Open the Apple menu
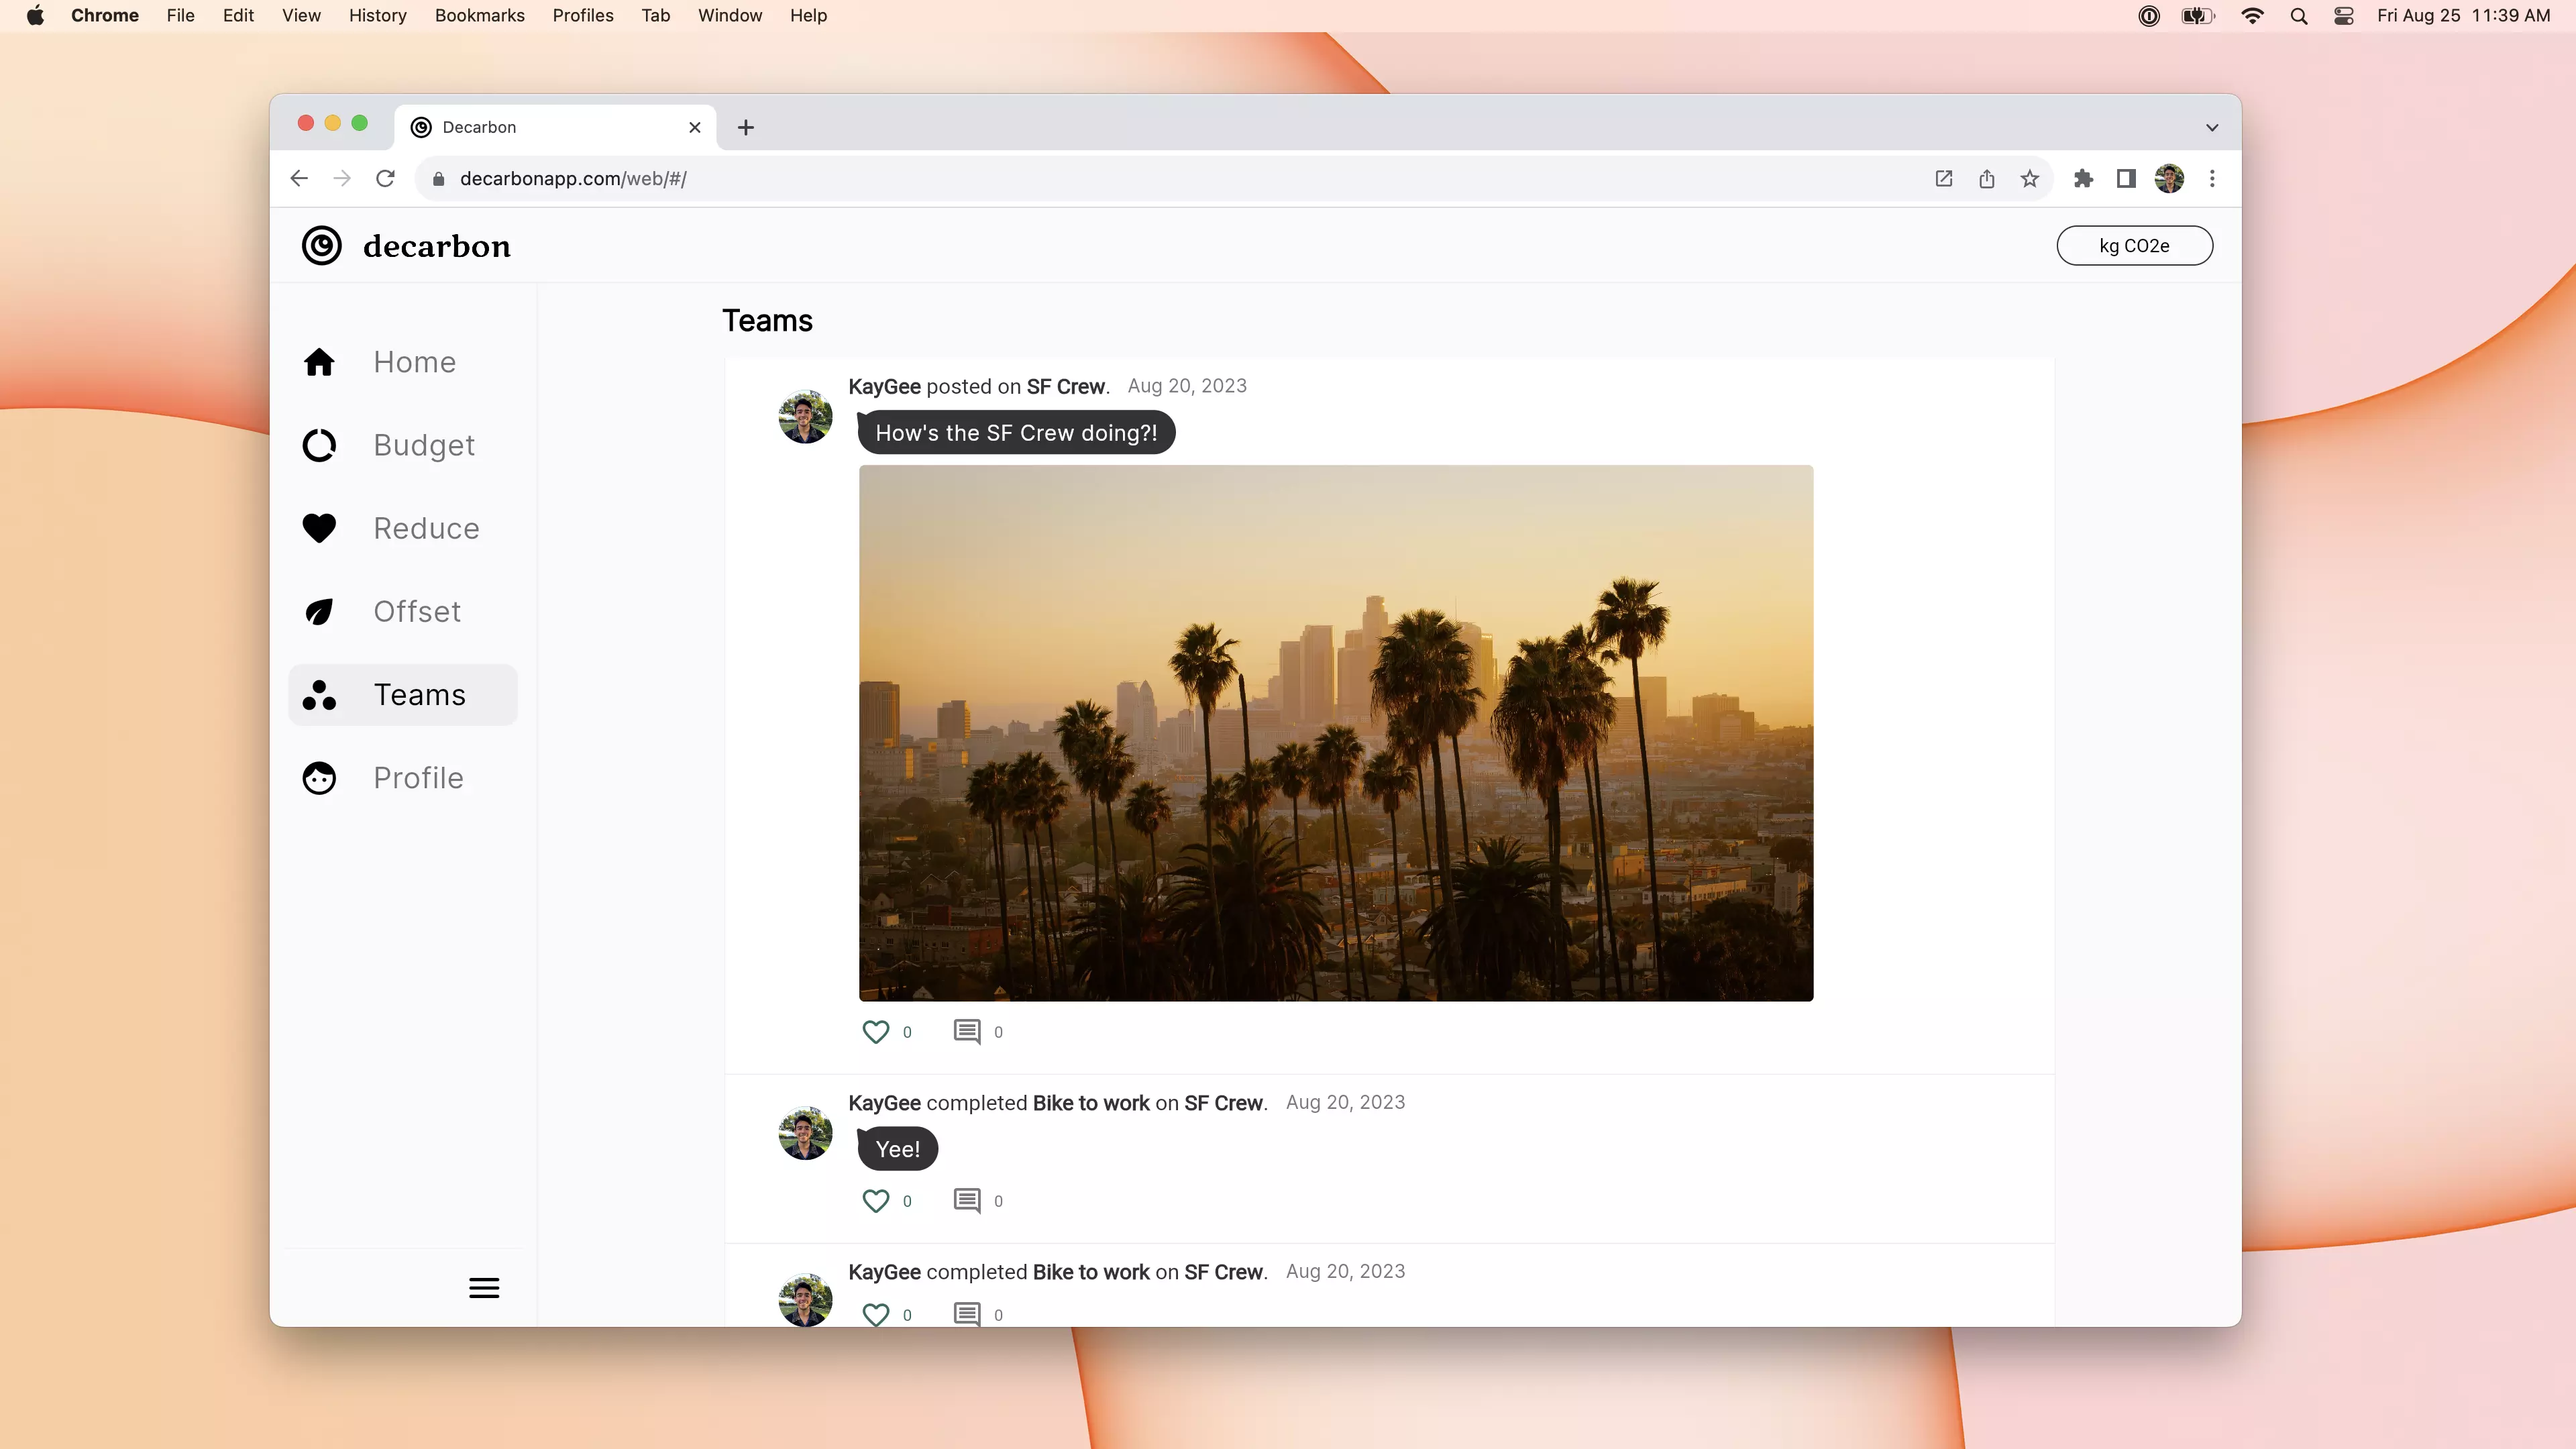The width and height of the screenshot is (2576, 1449). (x=35, y=15)
